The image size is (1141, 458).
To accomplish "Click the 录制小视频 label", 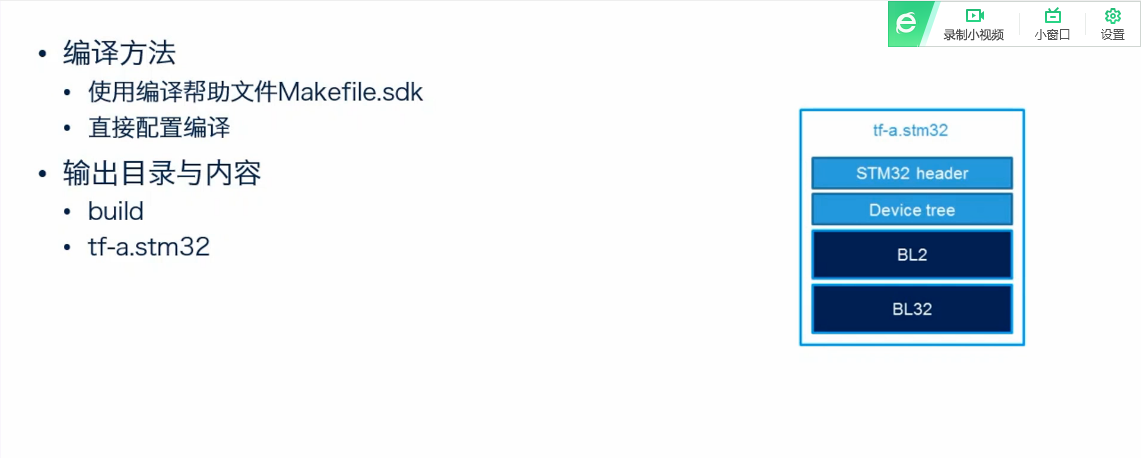I will [x=974, y=35].
